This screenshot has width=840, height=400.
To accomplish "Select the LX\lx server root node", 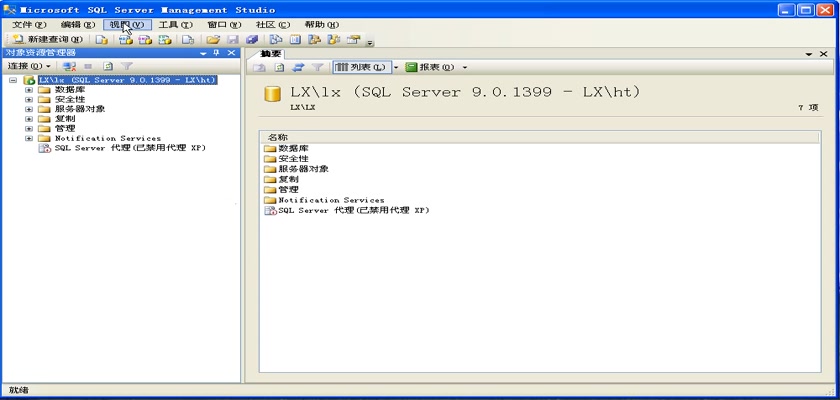I will [128, 80].
